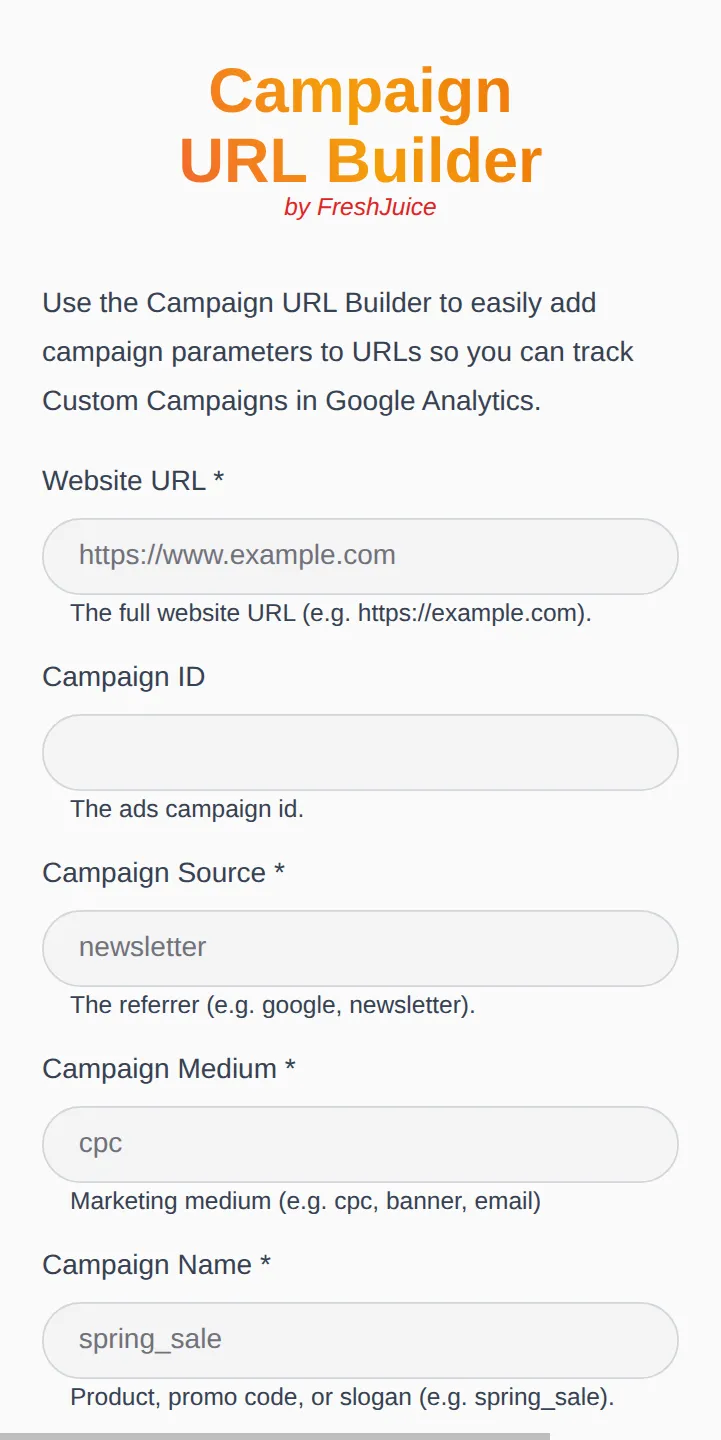The height and width of the screenshot is (1440, 721).
Task: Click the "Campaign Name *" label
Action: (x=157, y=1265)
